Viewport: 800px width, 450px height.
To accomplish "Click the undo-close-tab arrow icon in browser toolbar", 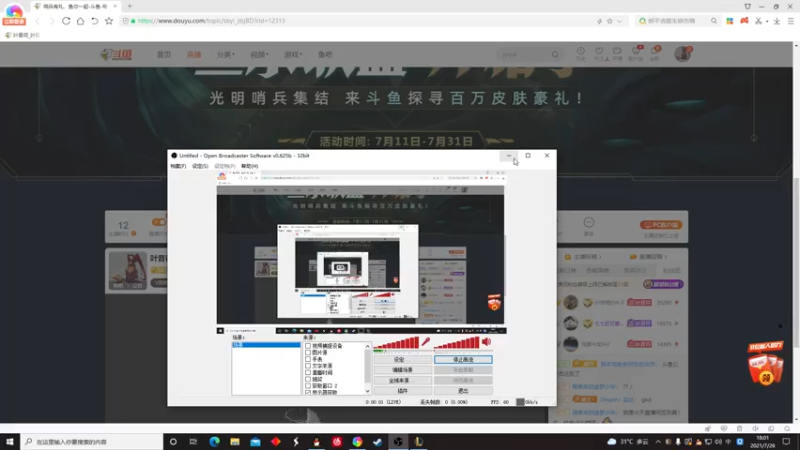I will (94, 21).
